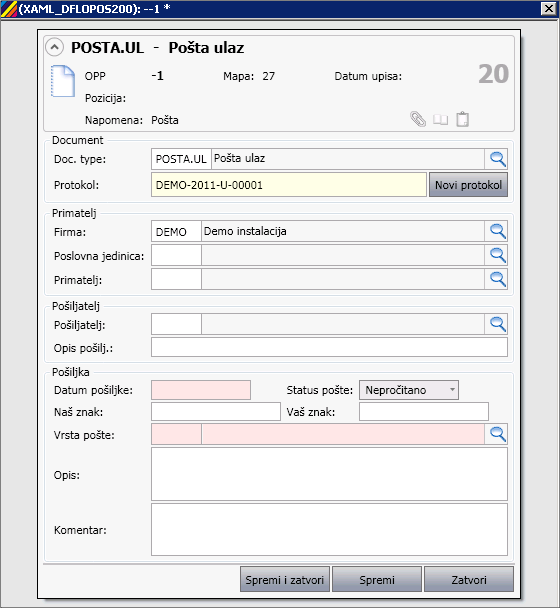The width and height of the screenshot is (560, 608).
Task: Collapse the POSTA.UL header panel
Action: (55, 47)
